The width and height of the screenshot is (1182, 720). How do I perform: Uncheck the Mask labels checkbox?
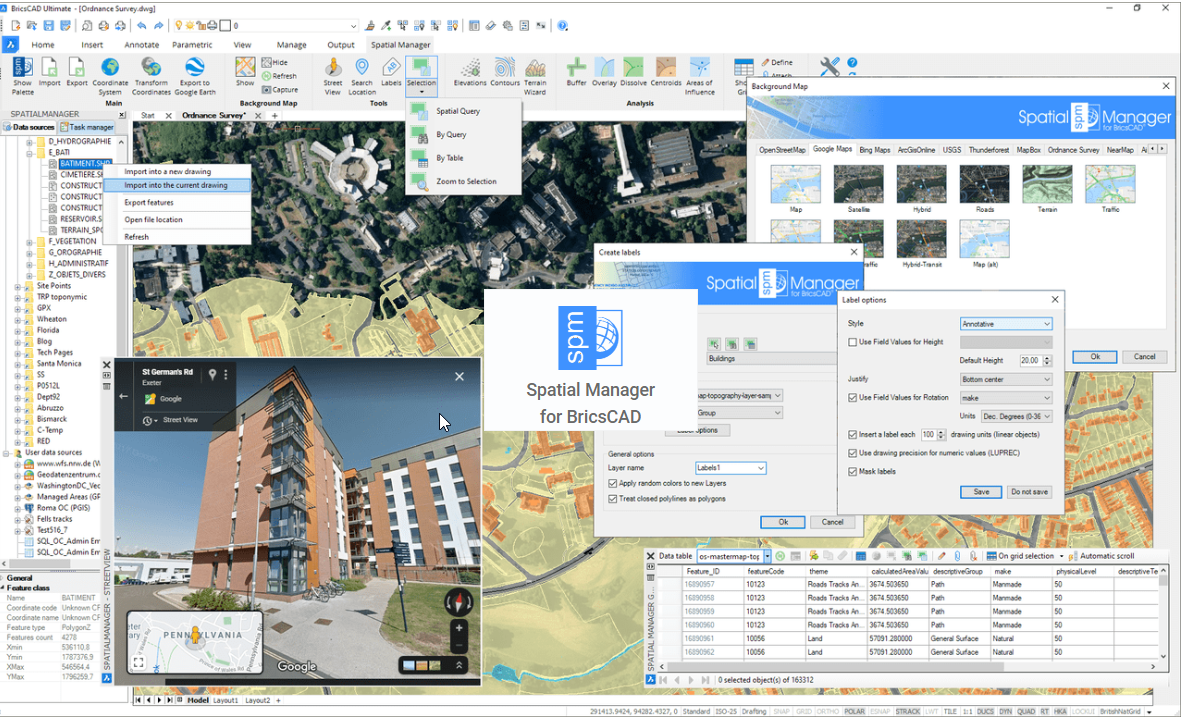tap(853, 471)
